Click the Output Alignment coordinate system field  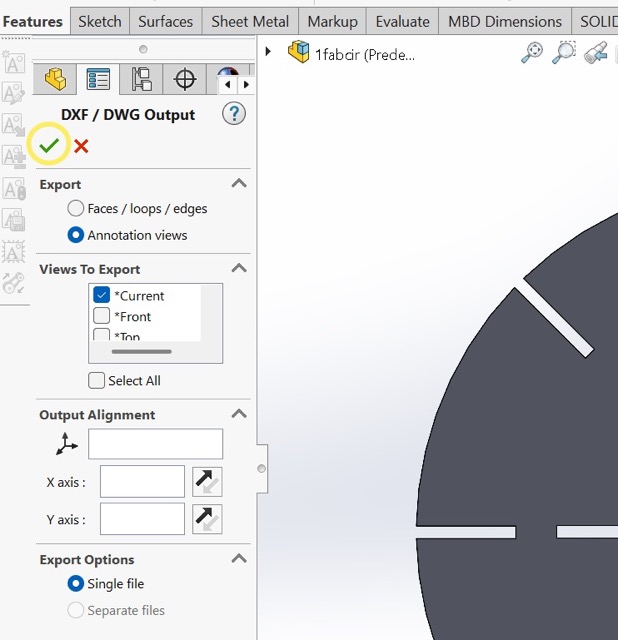point(156,444)
